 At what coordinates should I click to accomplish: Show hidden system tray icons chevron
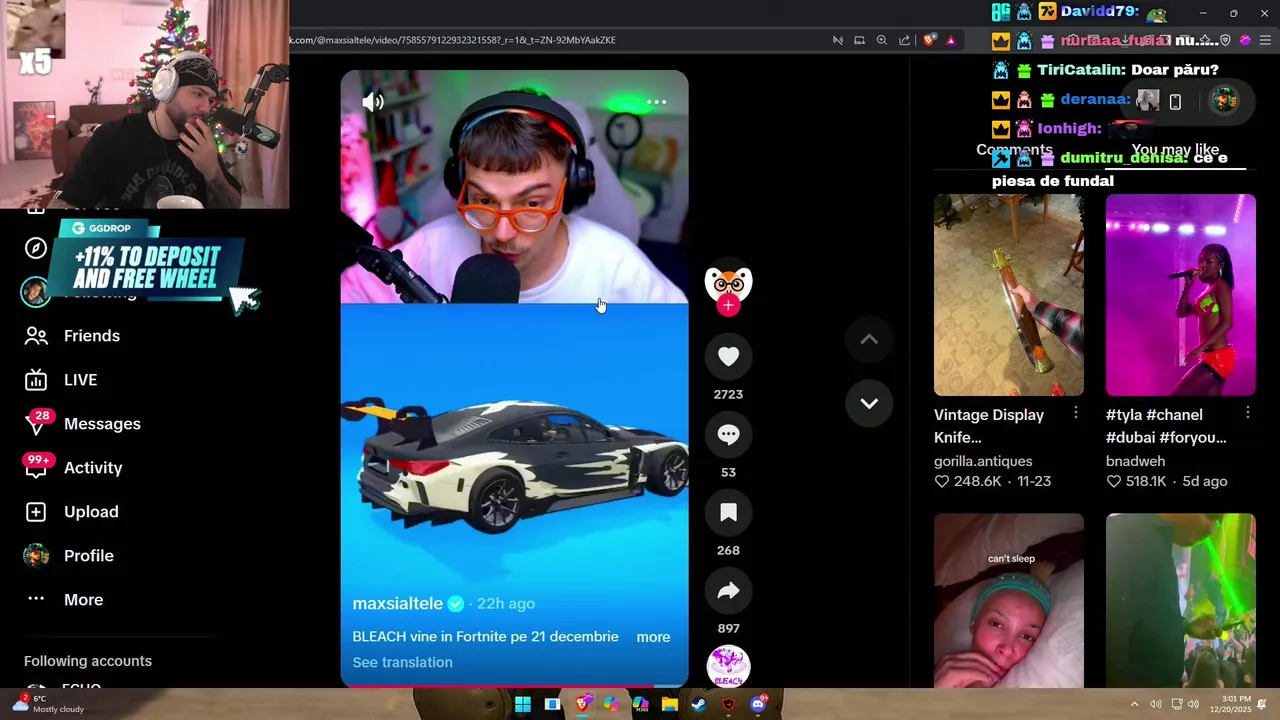(x=1134, y=704)
